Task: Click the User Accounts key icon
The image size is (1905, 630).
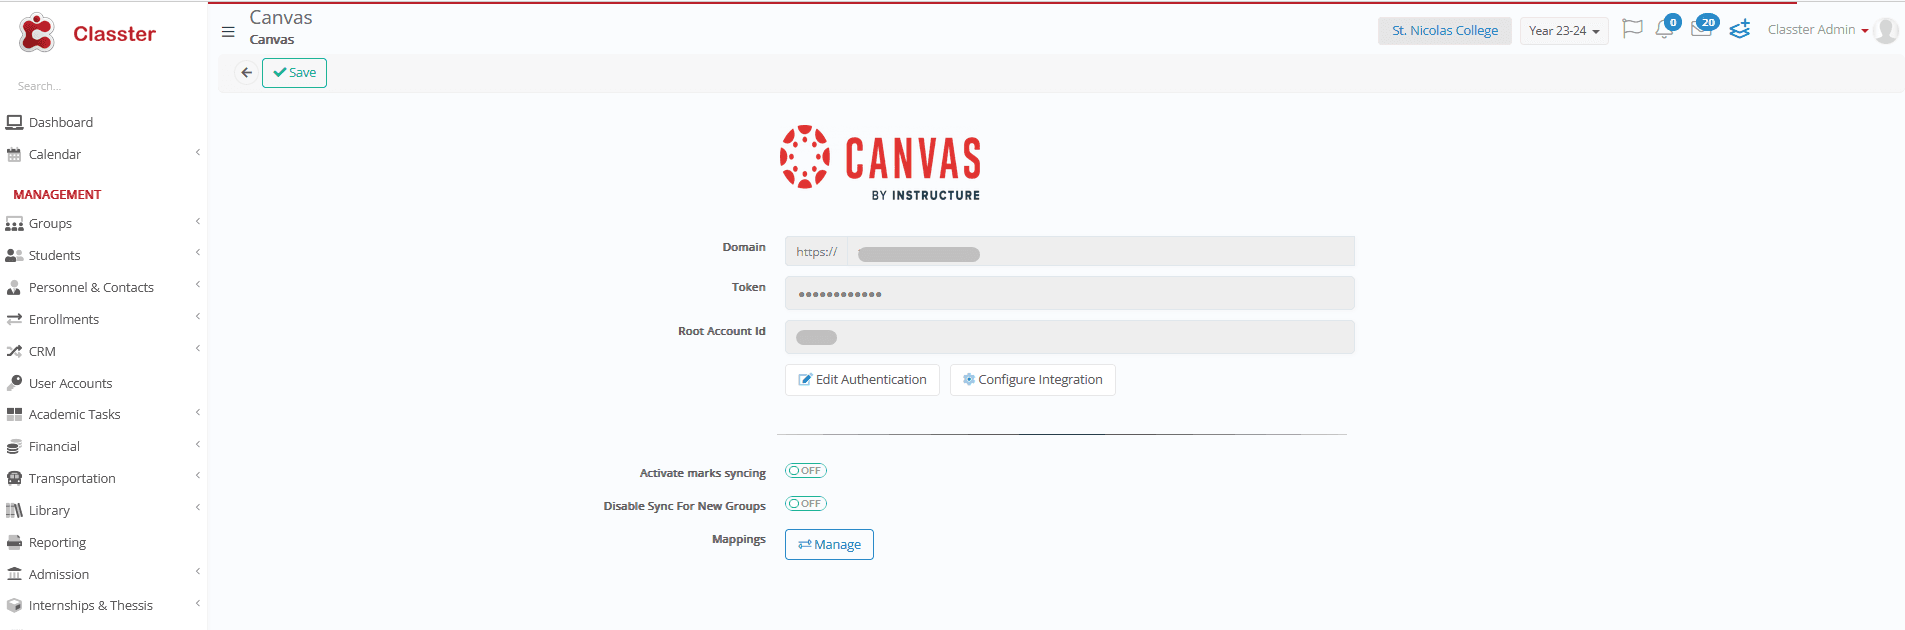Action: click(x=14, y=383)
